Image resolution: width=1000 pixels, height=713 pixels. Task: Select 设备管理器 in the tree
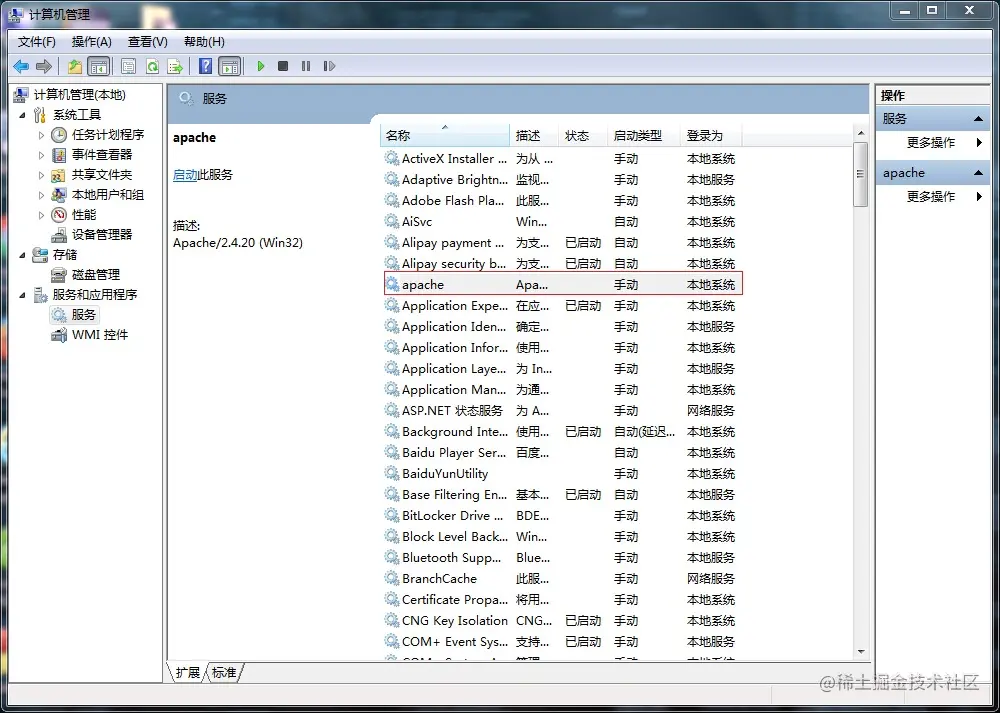point(92,235)
